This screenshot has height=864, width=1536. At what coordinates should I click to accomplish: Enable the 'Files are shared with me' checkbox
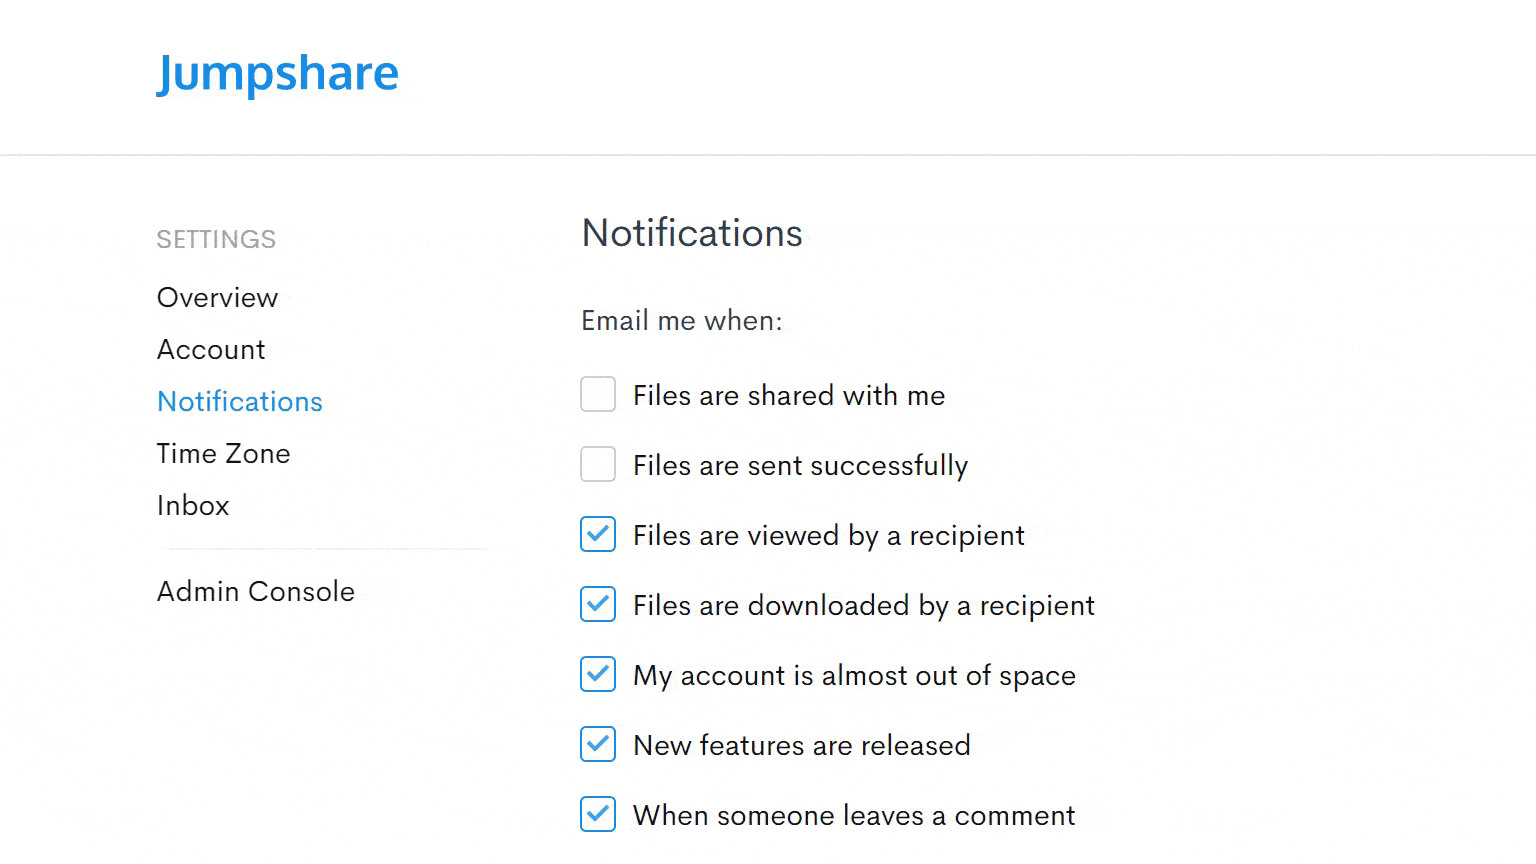[x=598, y=395]
